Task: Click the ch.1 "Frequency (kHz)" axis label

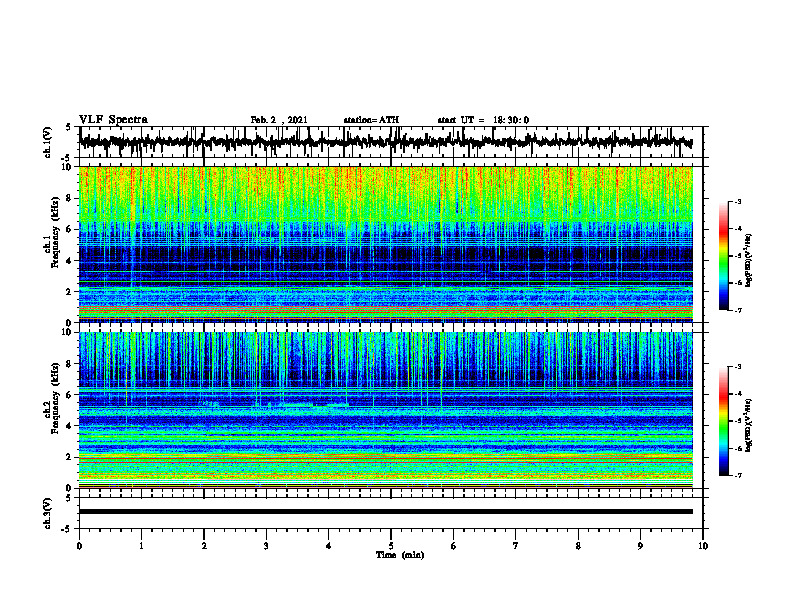Action: [55, 233]
